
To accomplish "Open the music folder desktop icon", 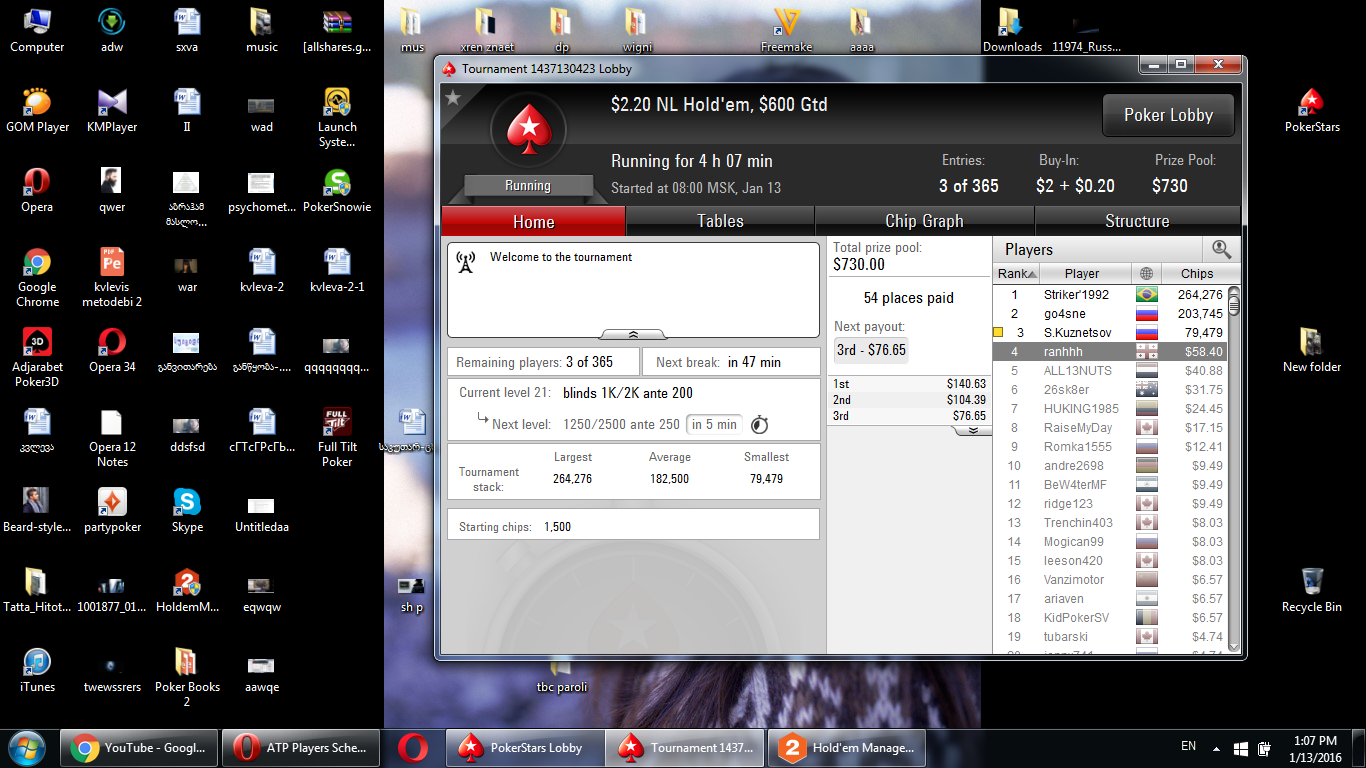I will [x=262, y=31].
